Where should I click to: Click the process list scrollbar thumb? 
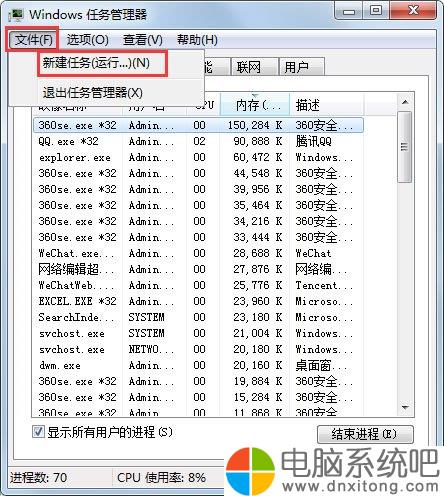point(405,147)
